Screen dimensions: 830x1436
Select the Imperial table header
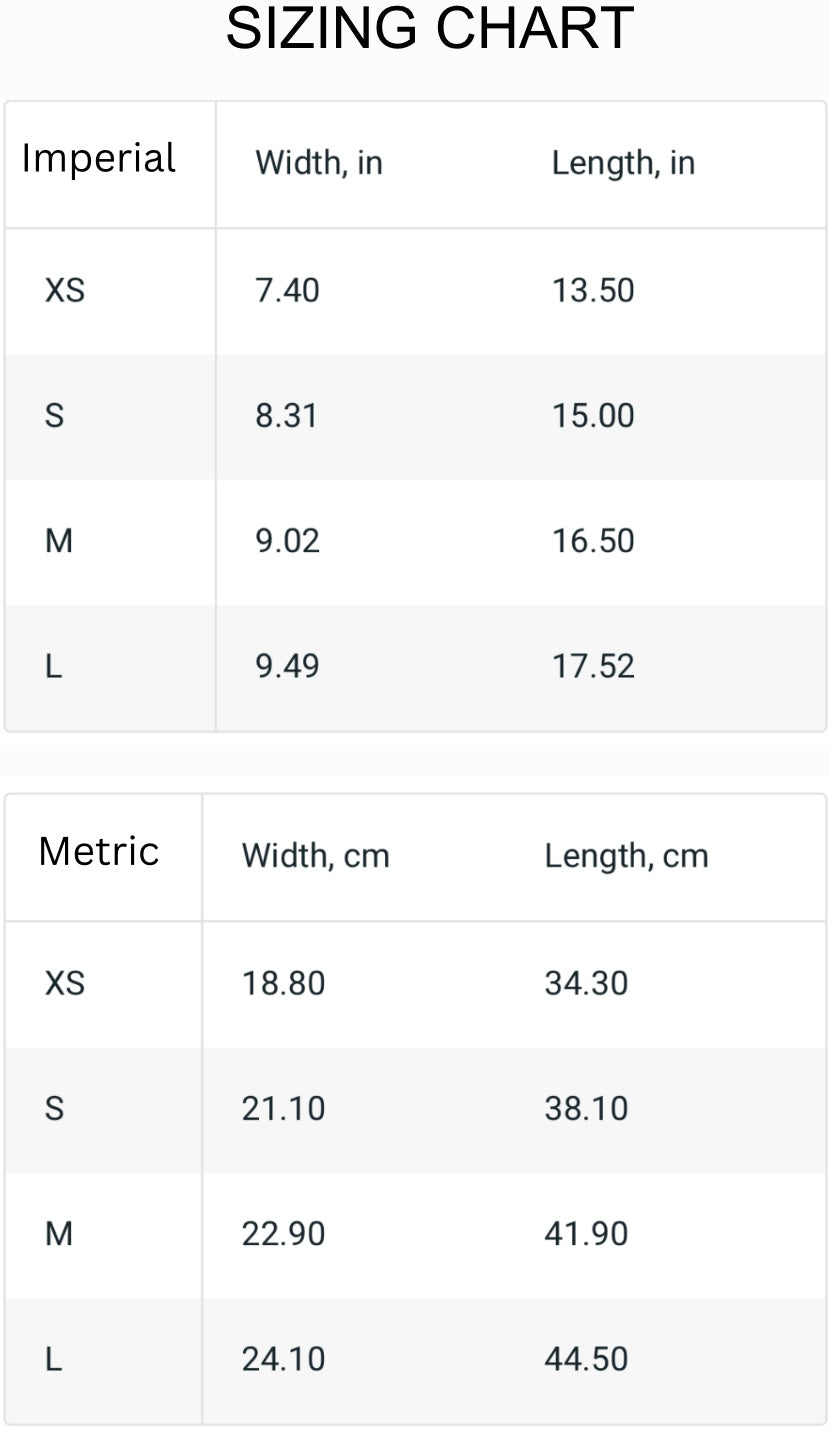[x=98, y=160]
